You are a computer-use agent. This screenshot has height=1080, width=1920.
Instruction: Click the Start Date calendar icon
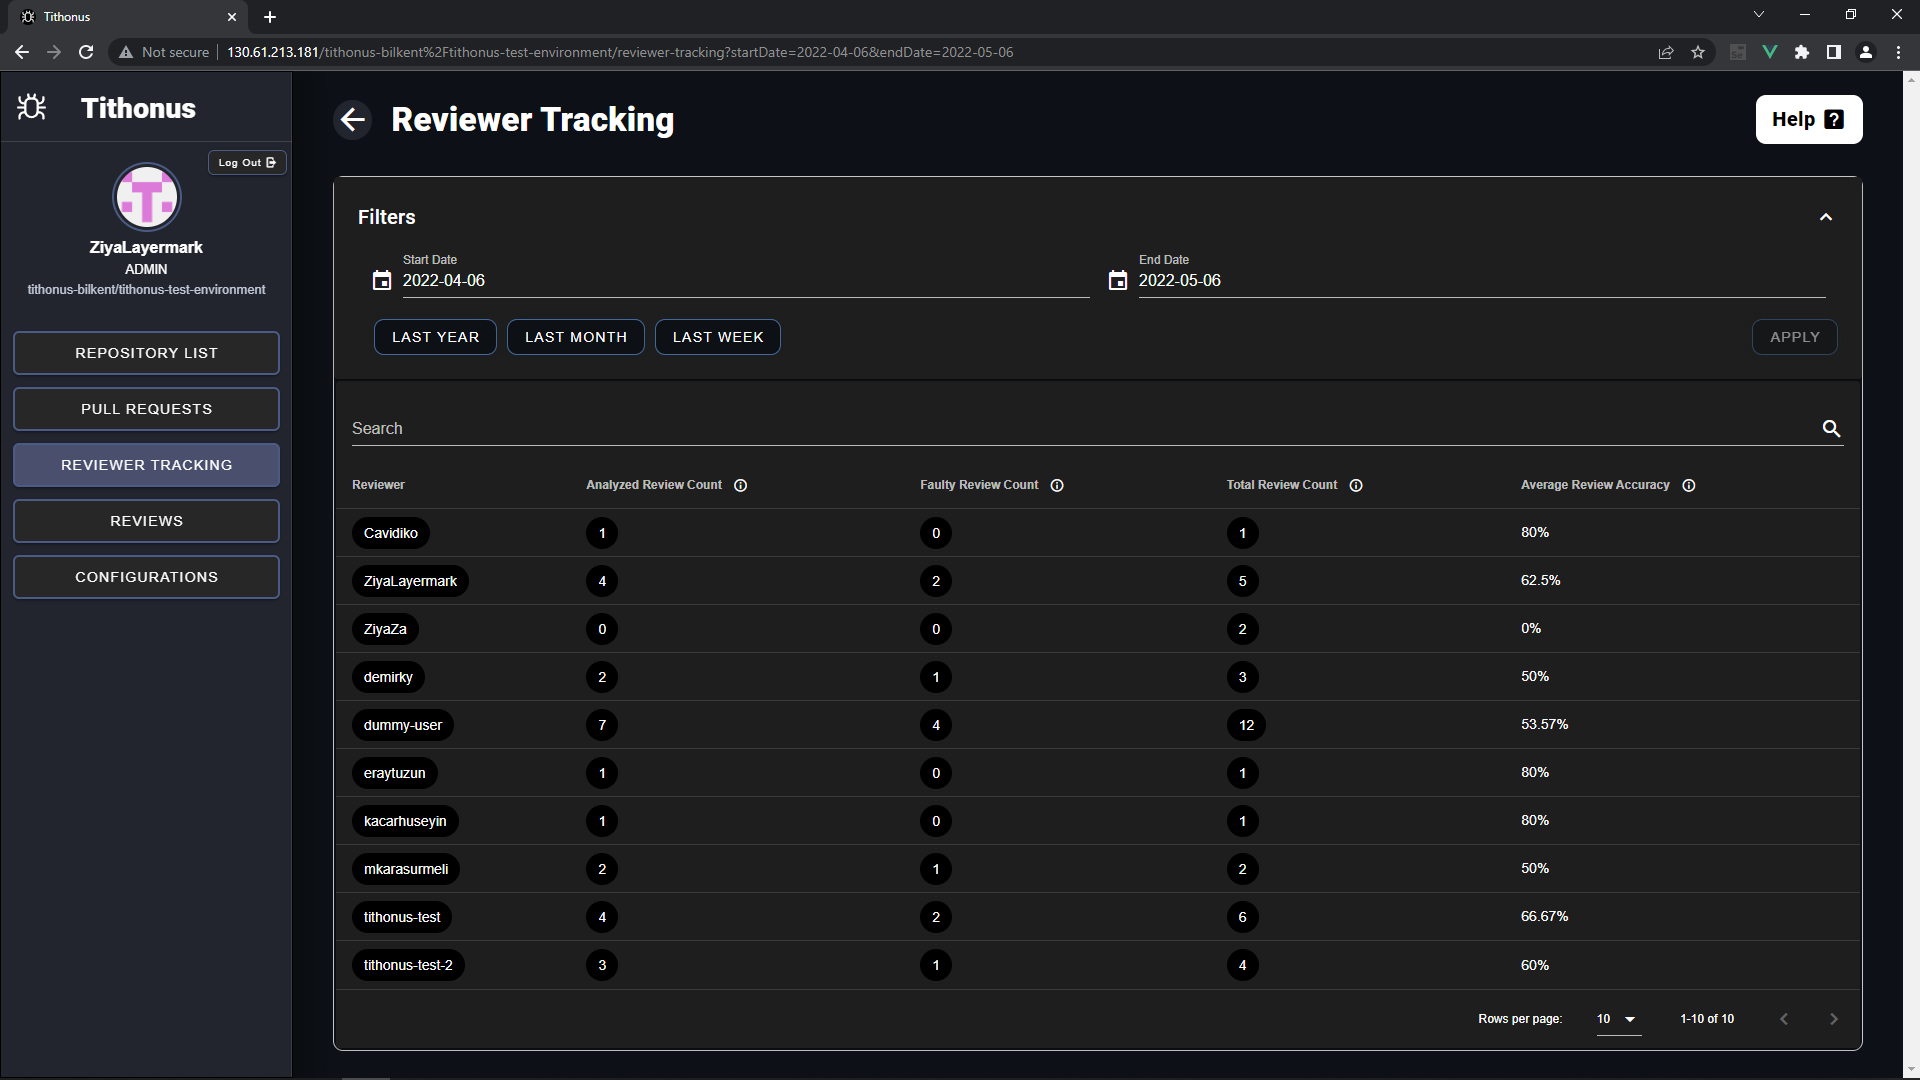click(382, 281)
